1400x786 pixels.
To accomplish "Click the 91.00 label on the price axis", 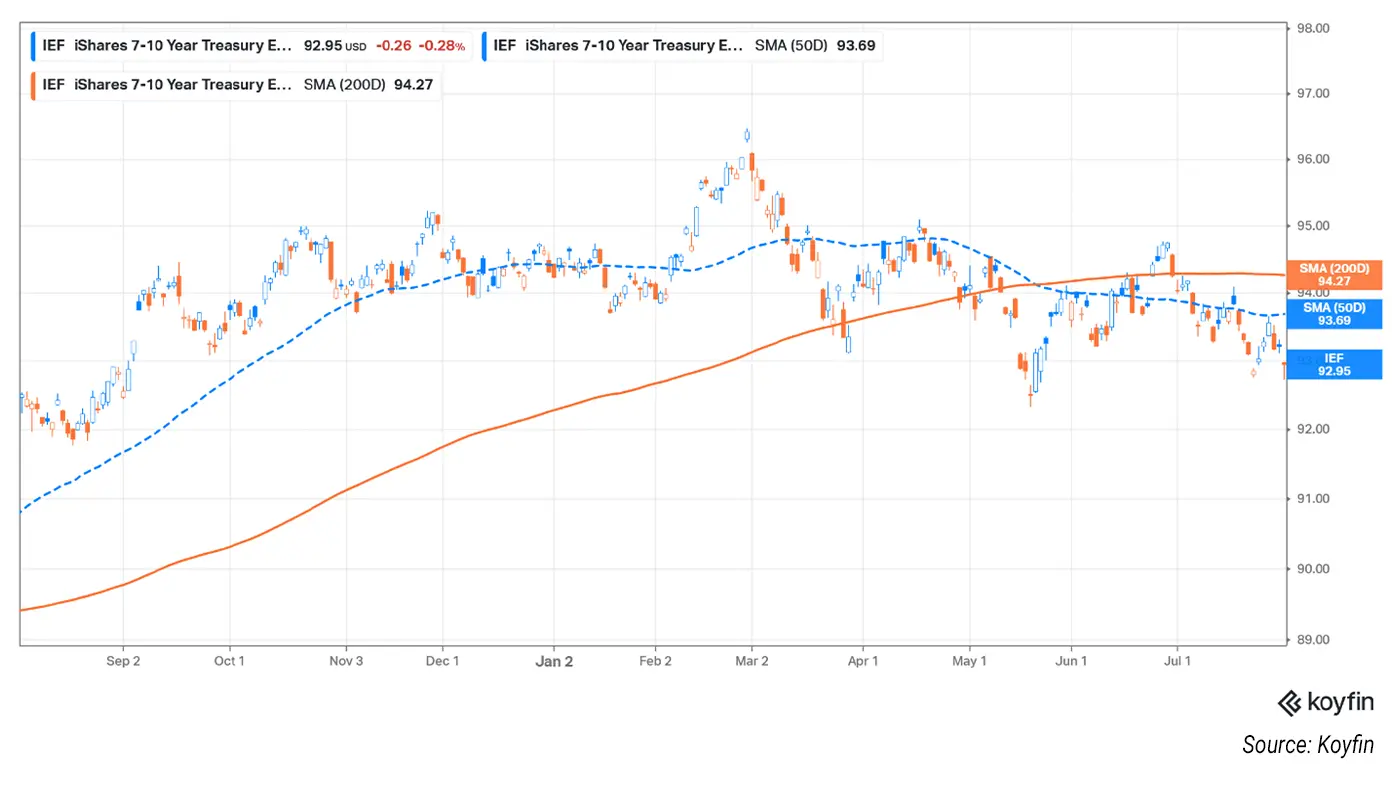I will pos(1311,498).
